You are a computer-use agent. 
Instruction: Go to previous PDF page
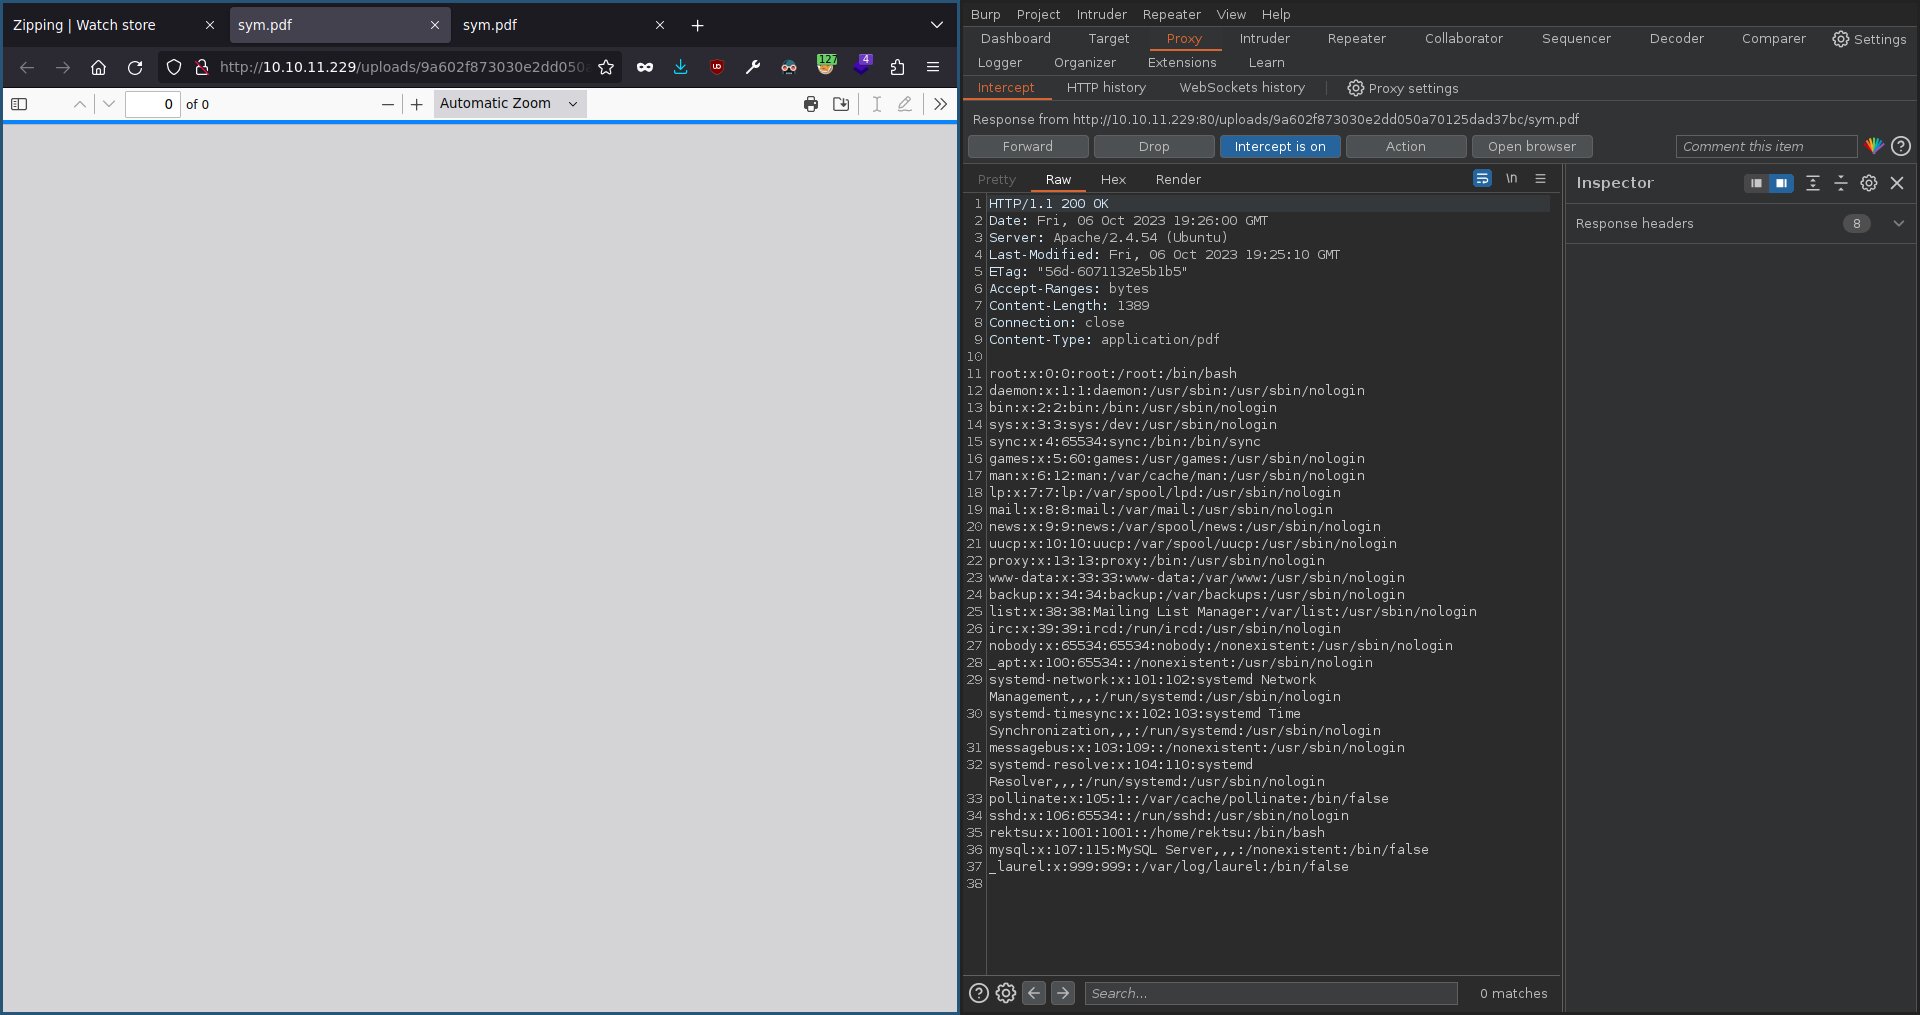coord(80,104)
